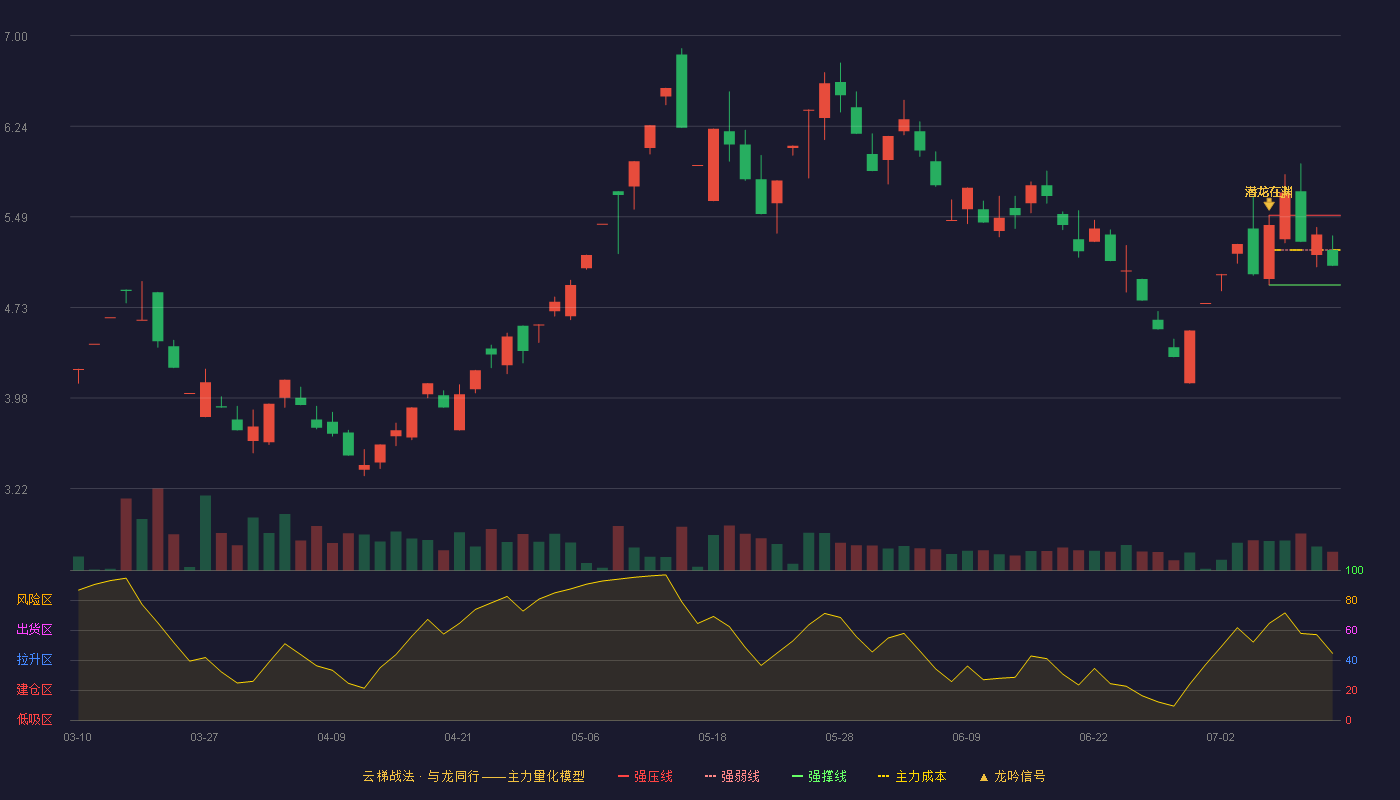
Task: Toggle the 强撑线 legend entry
Action: click(x=819, y=776)
